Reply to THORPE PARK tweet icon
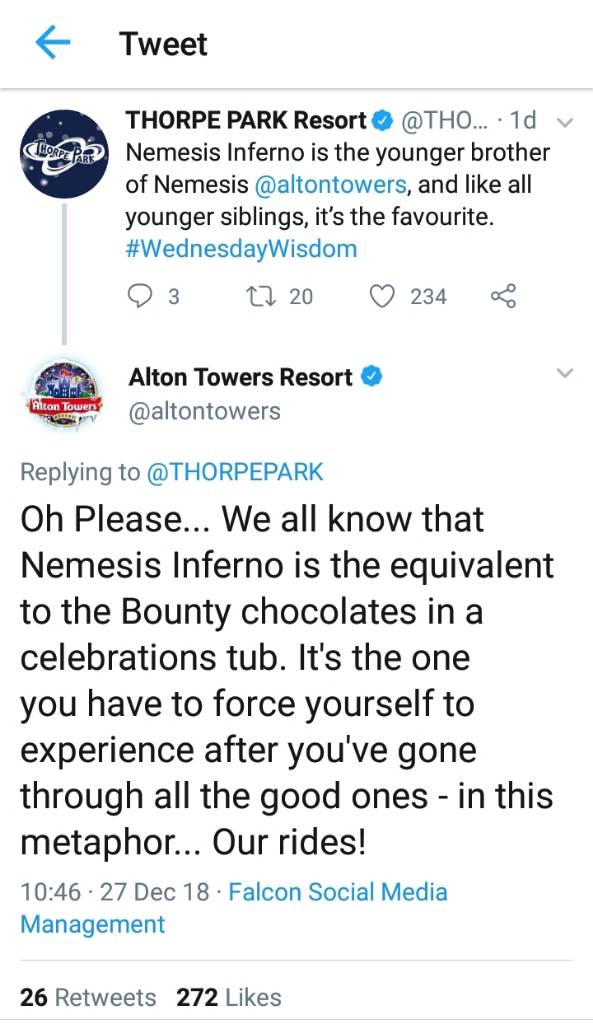 pos(138,296)
